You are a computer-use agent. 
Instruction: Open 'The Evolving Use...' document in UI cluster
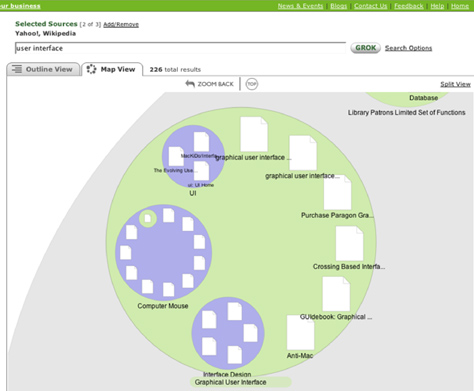pyautogui.click(x=176, y=156)
